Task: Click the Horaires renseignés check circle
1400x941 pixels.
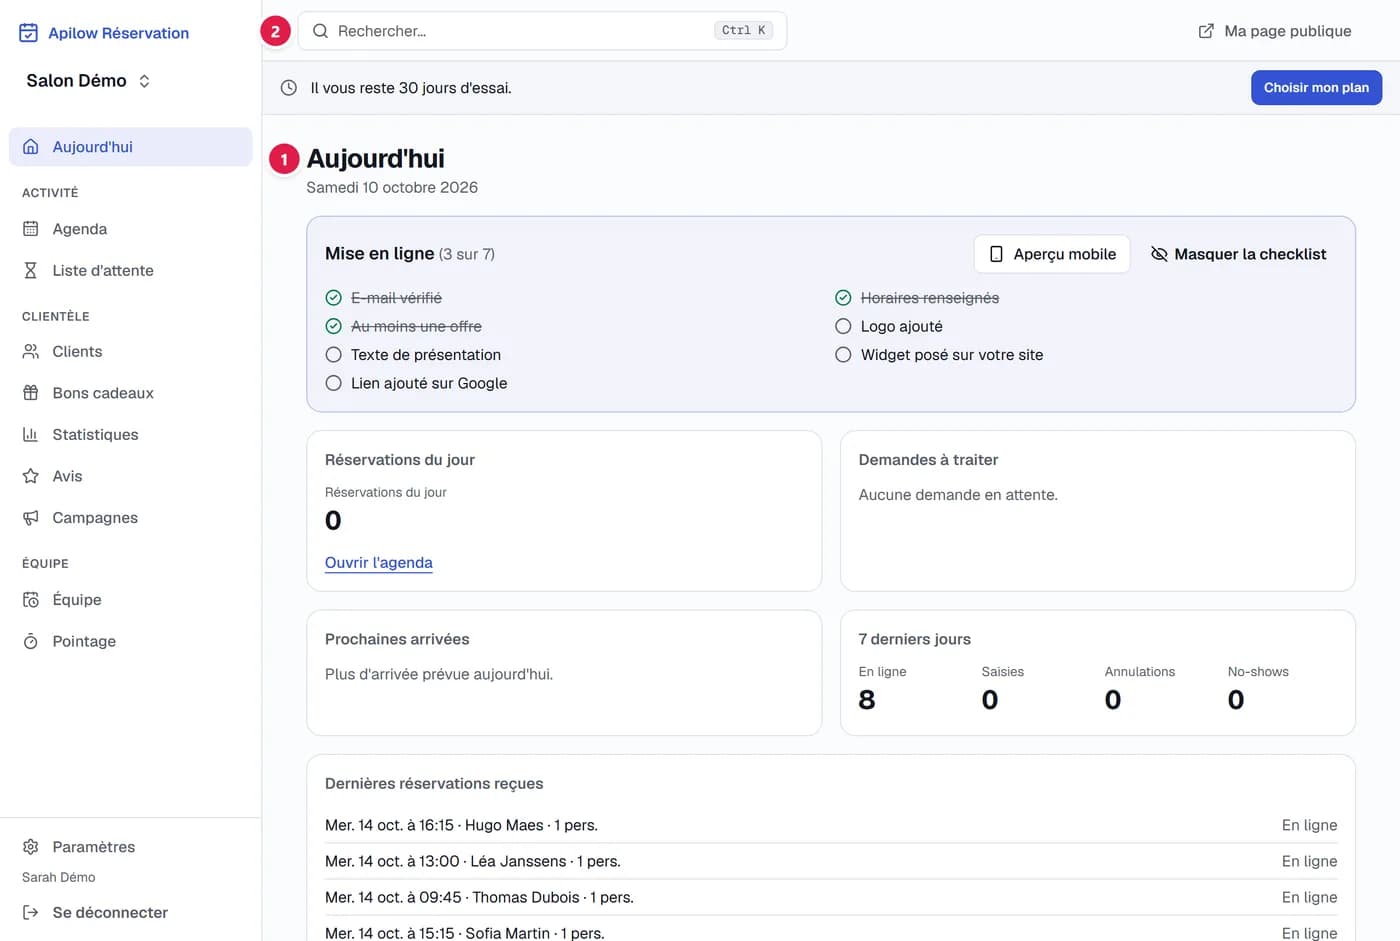Action: coord(843,298)
